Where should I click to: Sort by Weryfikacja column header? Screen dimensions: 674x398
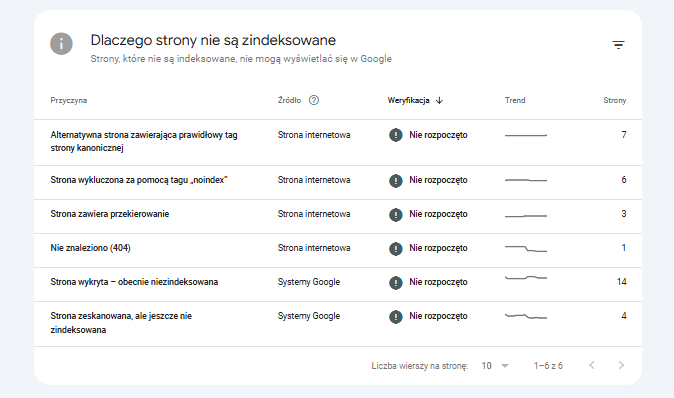pos(408,100)
